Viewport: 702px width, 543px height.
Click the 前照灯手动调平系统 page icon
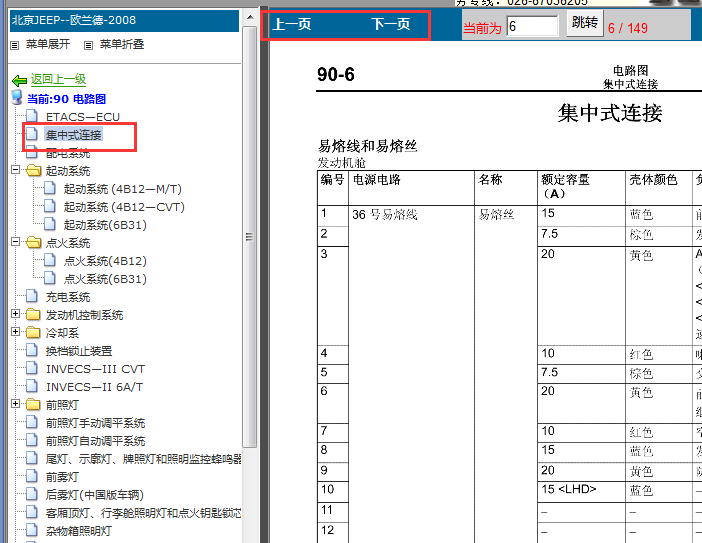coord(32,422)
